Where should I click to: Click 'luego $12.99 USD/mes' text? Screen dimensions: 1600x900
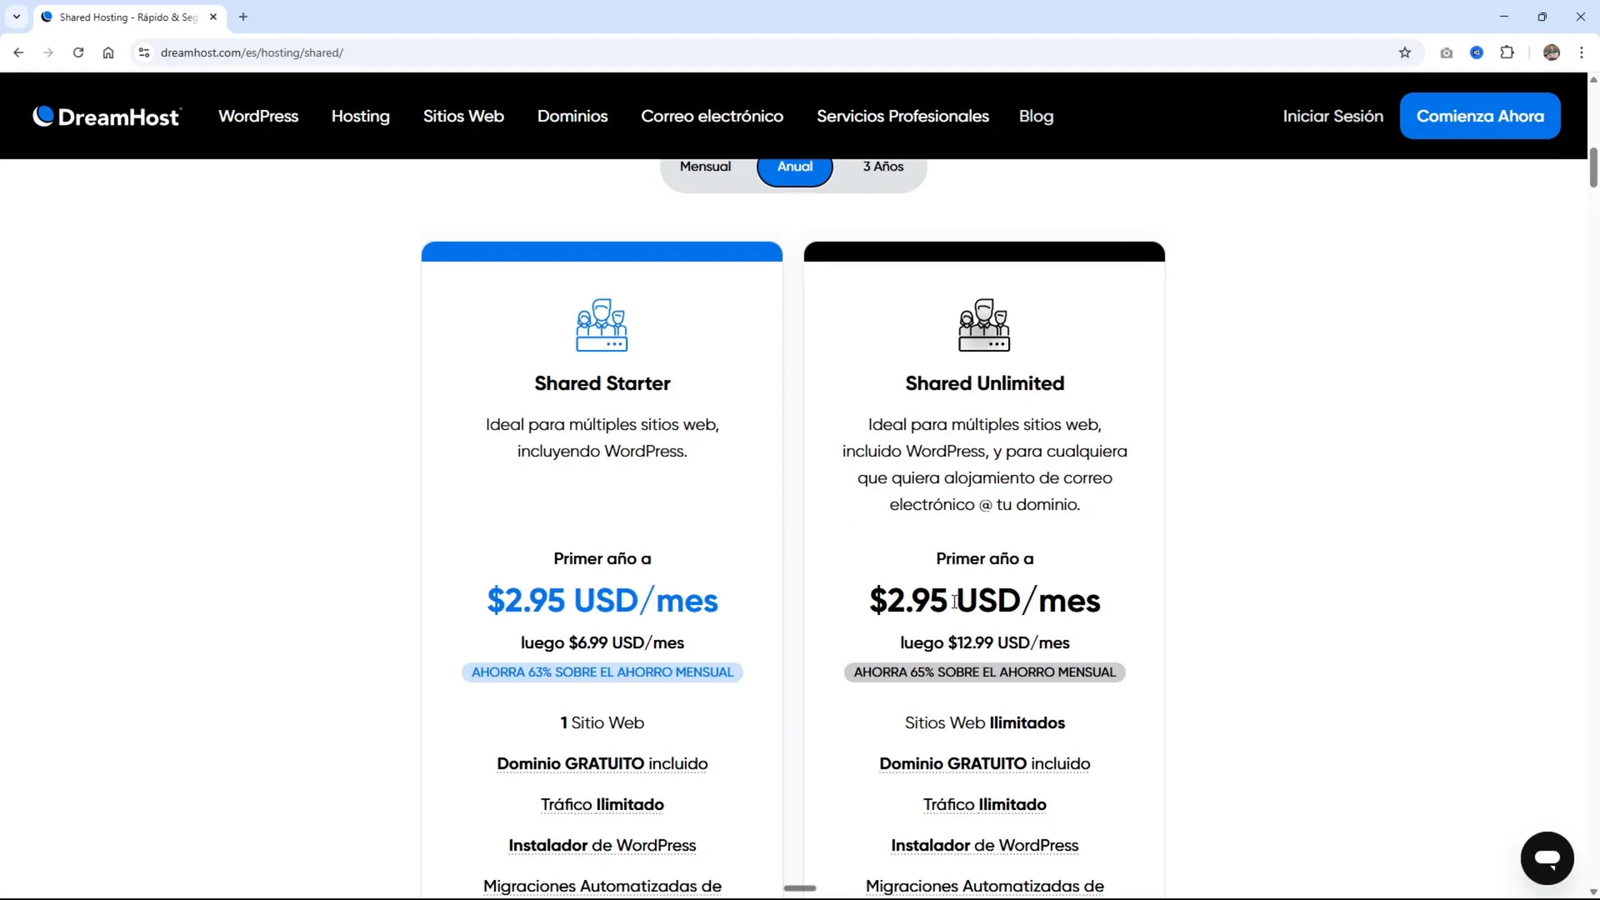click(x=985, y=643)
